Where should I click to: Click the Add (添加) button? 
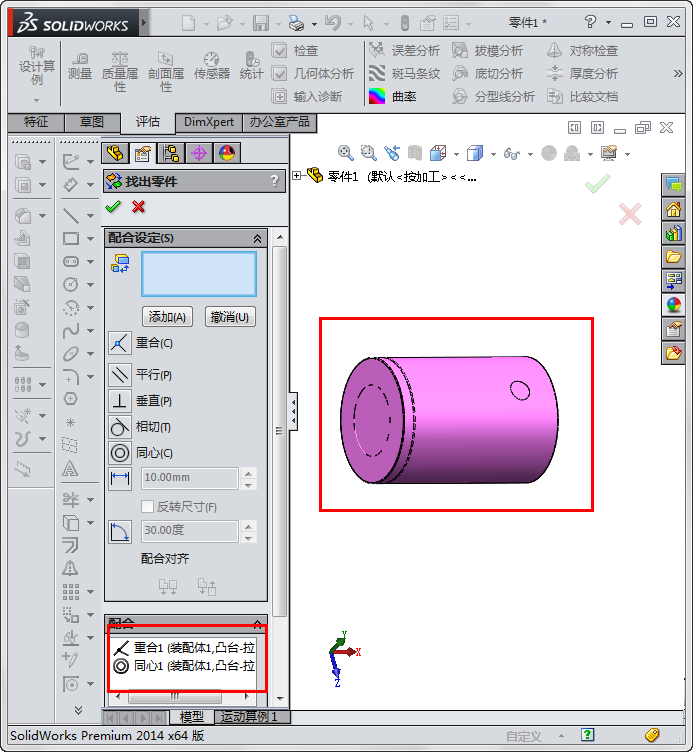[167, 317]
